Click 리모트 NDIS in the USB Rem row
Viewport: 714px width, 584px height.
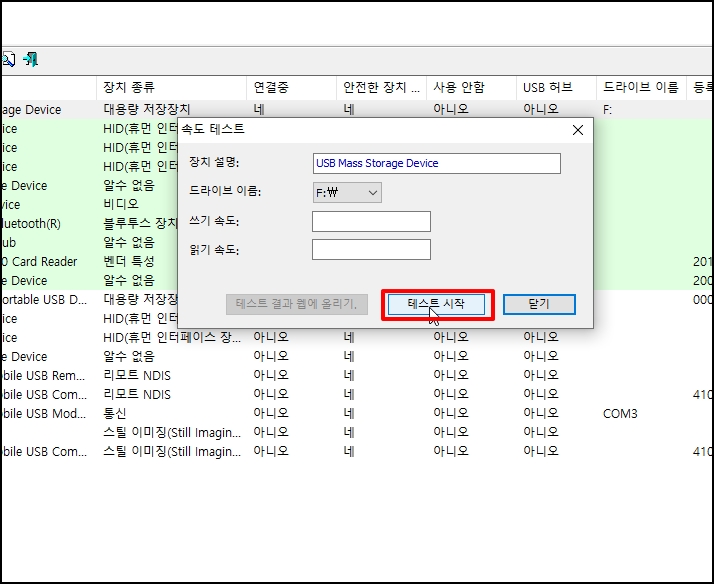(137, 376)
